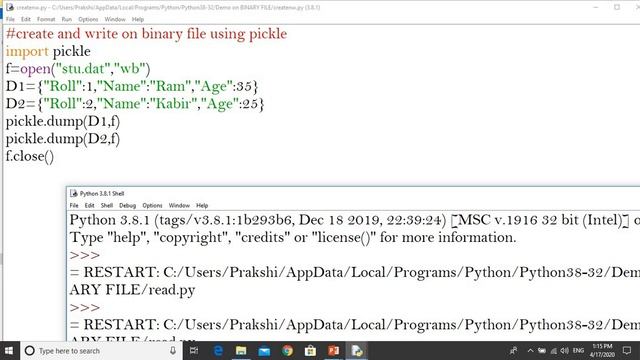
Task: Open Task View from the taskbar
Action: pos(194,351)
